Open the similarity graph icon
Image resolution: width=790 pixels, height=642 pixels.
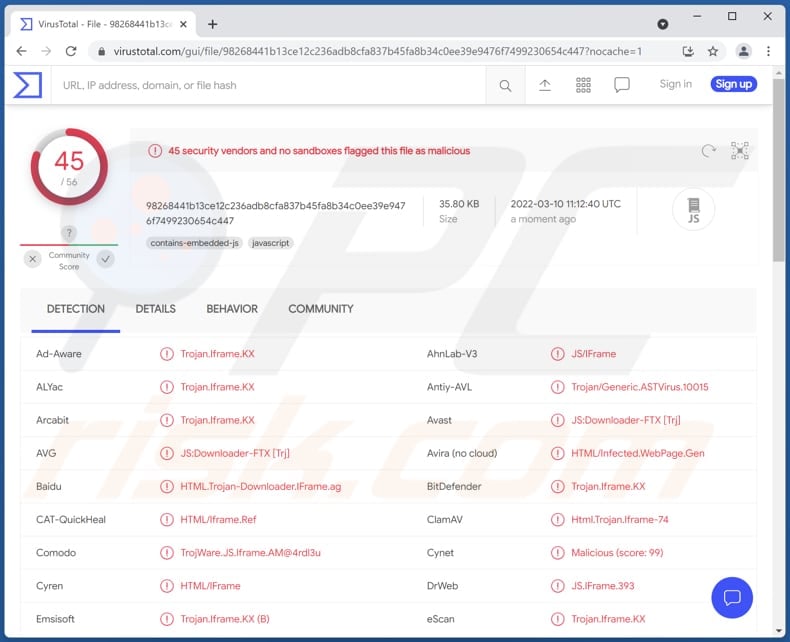click(x=740, y=151)
